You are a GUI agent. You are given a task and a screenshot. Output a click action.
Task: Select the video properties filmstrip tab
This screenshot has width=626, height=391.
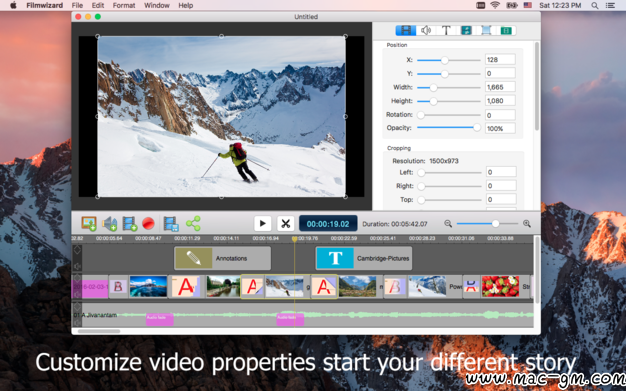(x=406, y=30)
